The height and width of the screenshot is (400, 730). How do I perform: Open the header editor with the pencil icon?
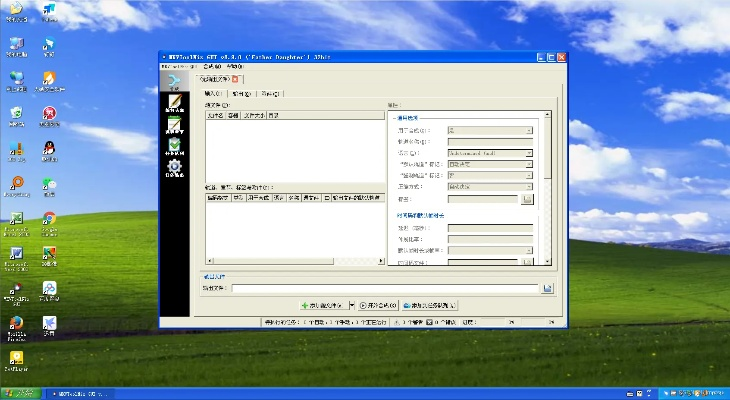(174, 105)
